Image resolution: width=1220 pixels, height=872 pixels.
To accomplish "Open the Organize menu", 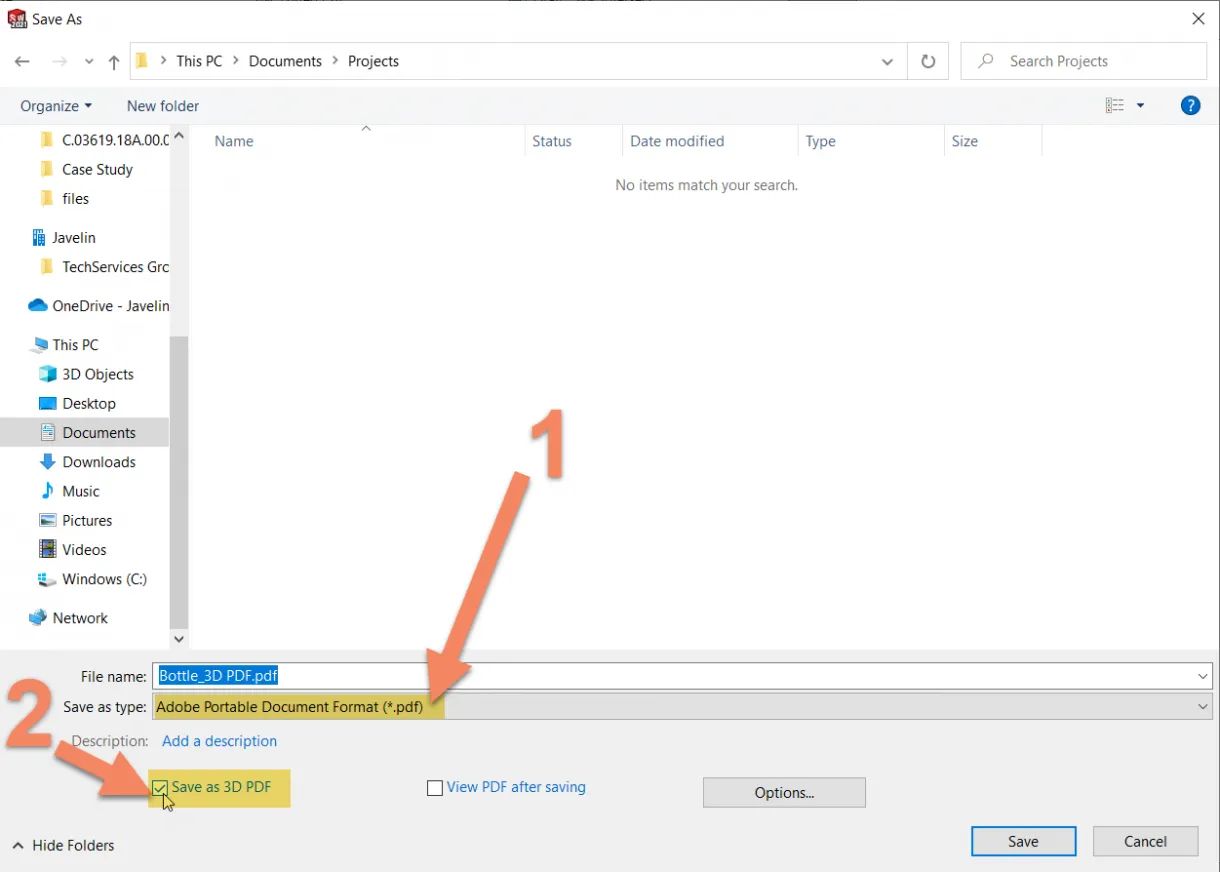I will (x=55, y=105).
